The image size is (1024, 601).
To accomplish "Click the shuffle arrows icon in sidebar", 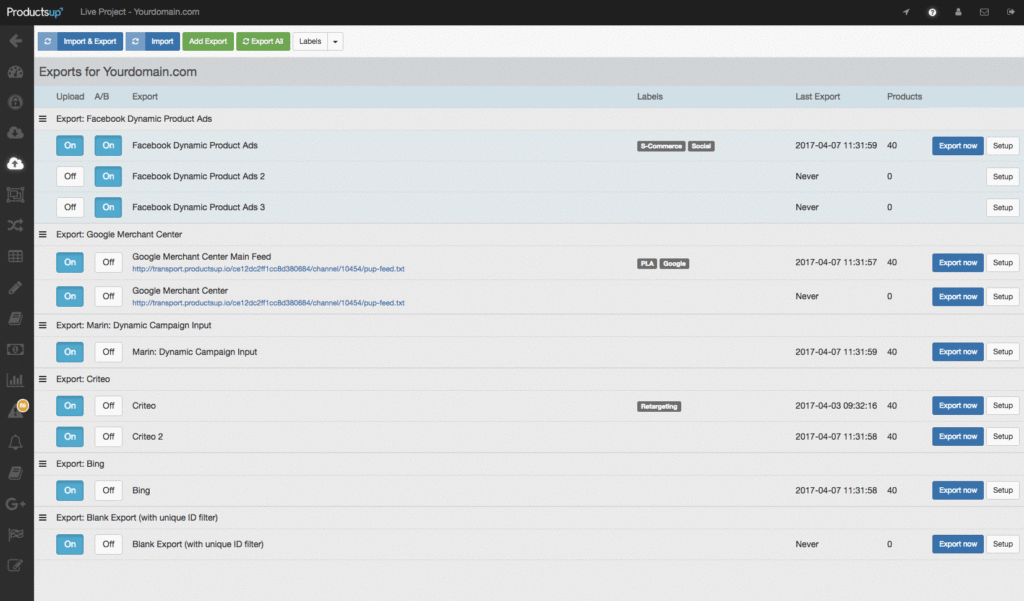I will point(16,225).
